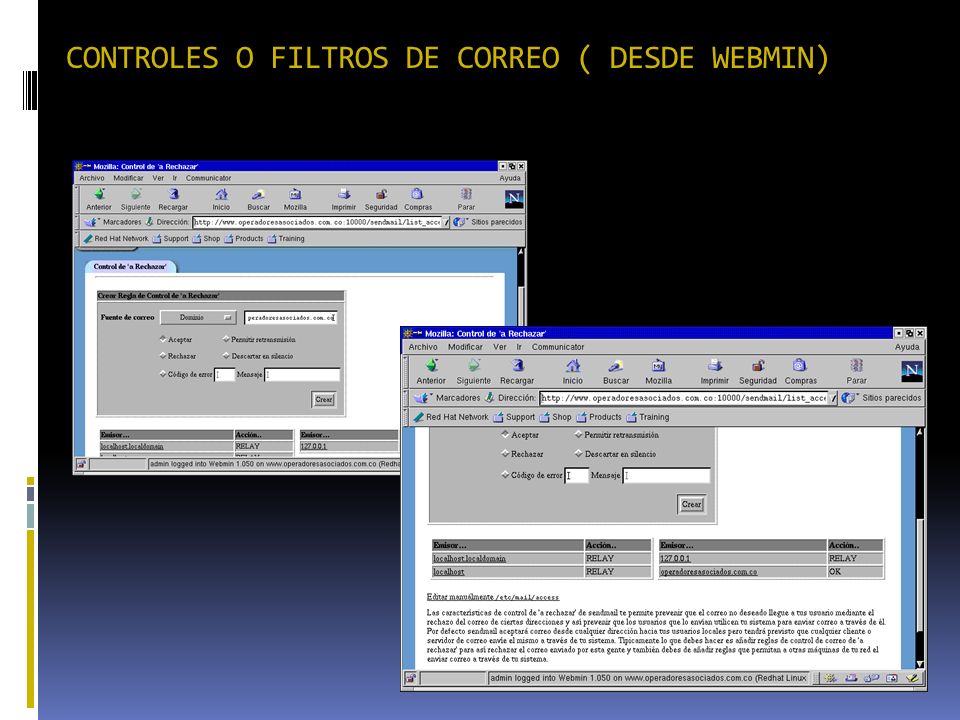Click Sitios parecidos in front window
Screen dimensions: 960x720
[x=882, y=398]
